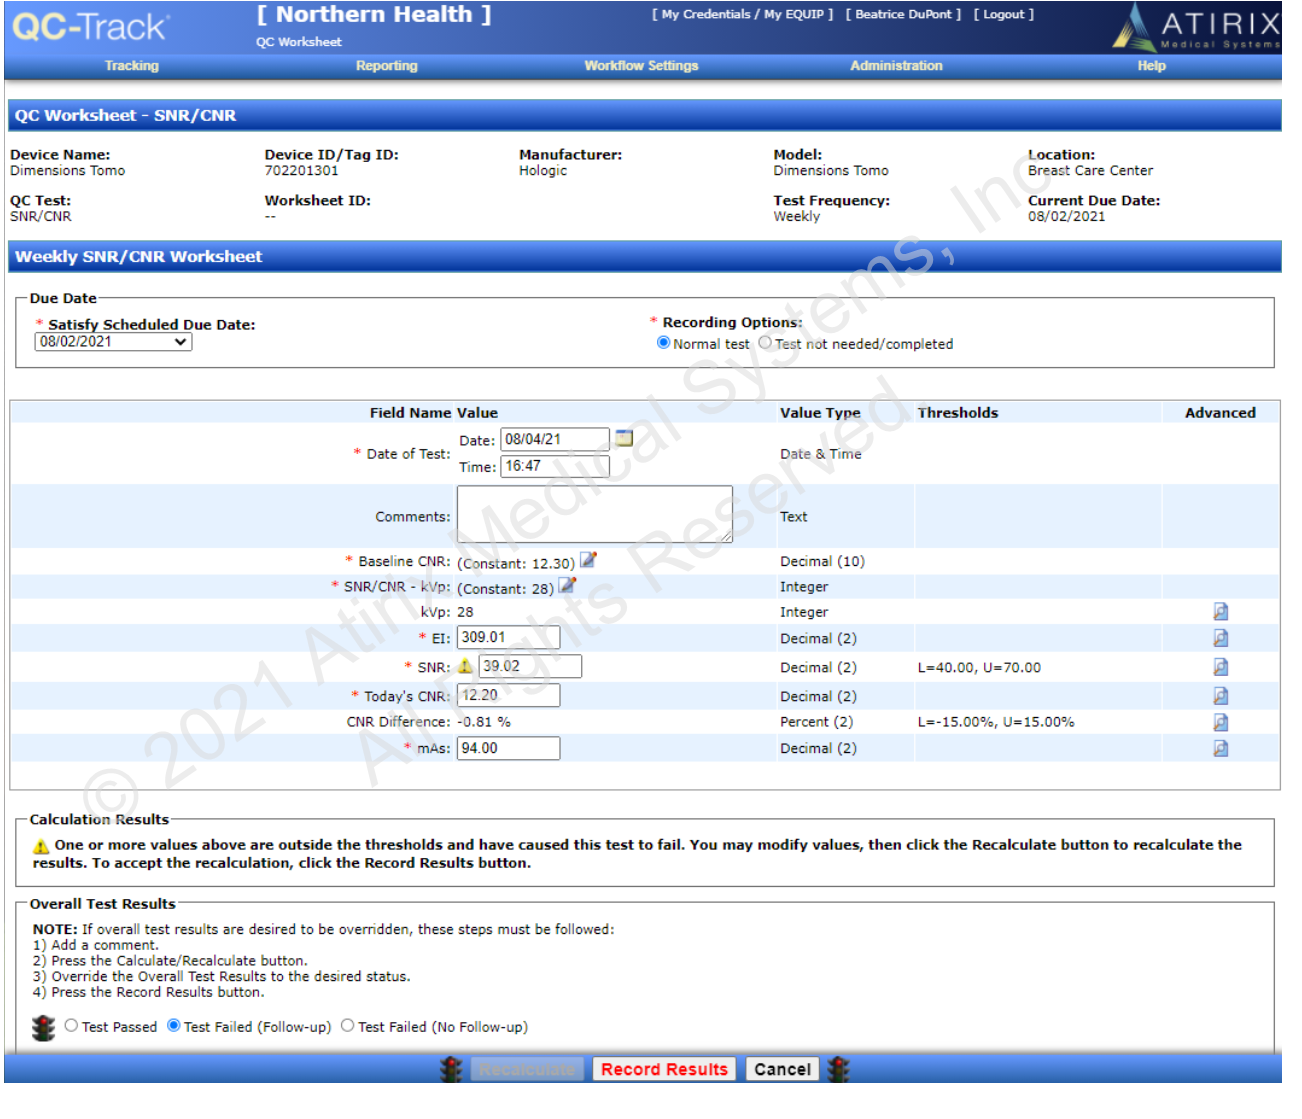Select Test not needed/completed option
Screen dimensions: 1302x1119
click(x=765, y=343)
